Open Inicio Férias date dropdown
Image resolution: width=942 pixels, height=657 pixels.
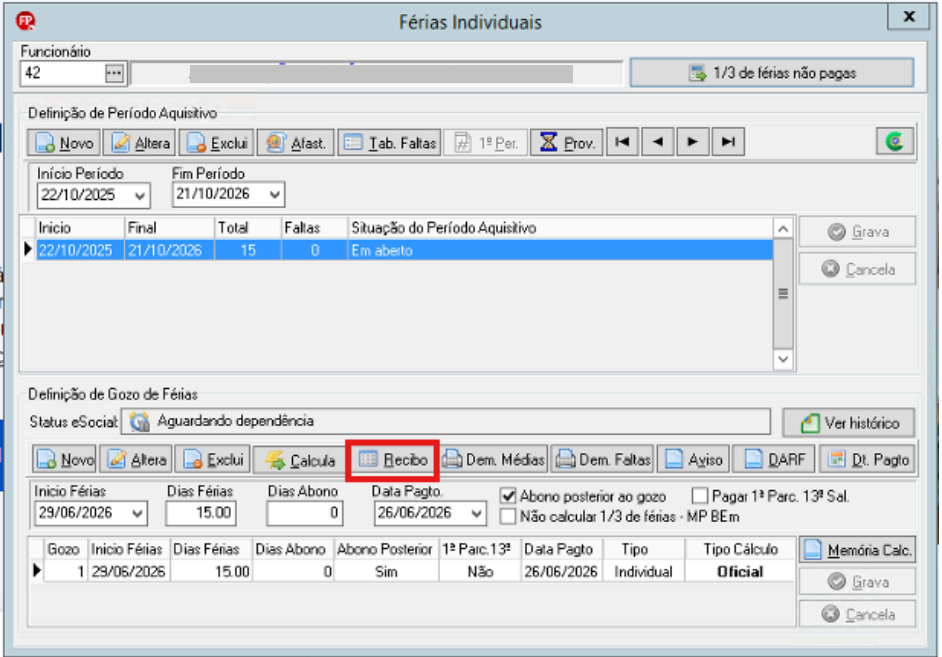(x=138, y=513)
